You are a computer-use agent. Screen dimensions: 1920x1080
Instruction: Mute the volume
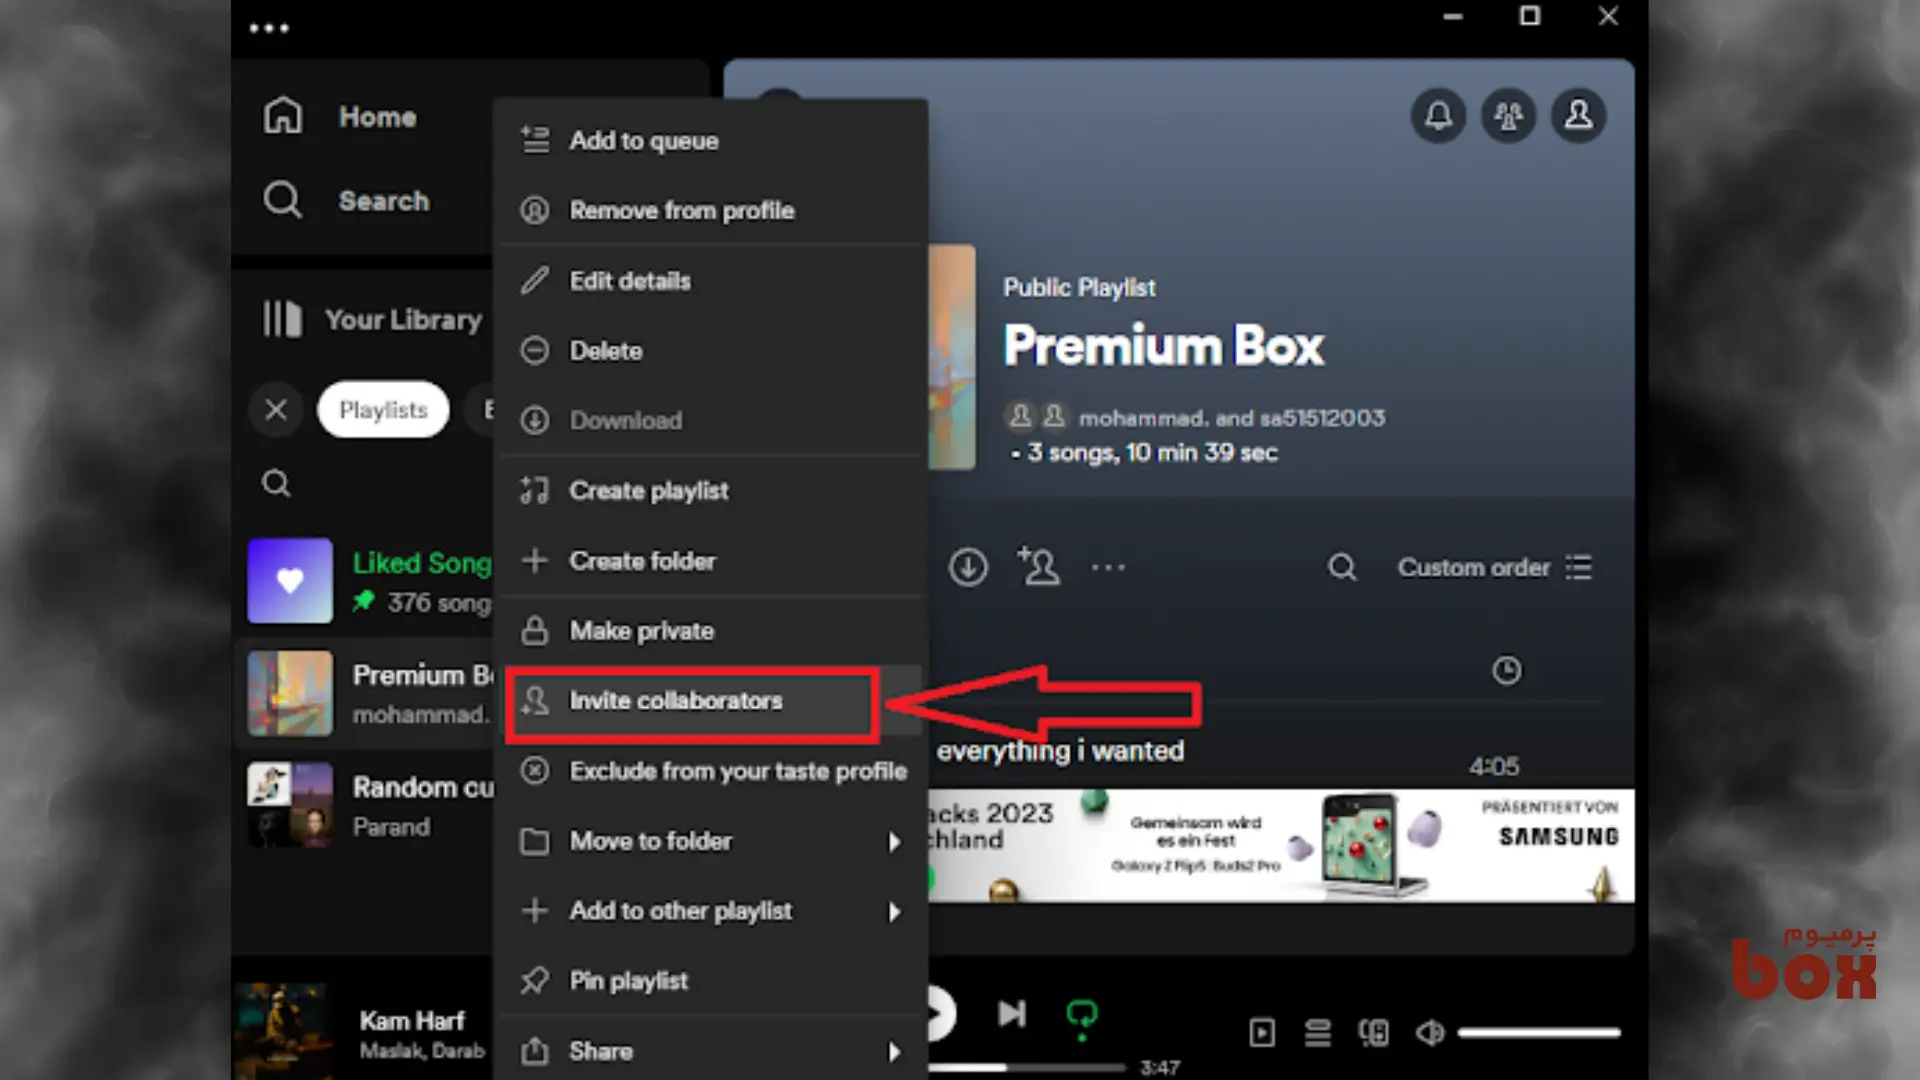click(x=1430, y=1033)
